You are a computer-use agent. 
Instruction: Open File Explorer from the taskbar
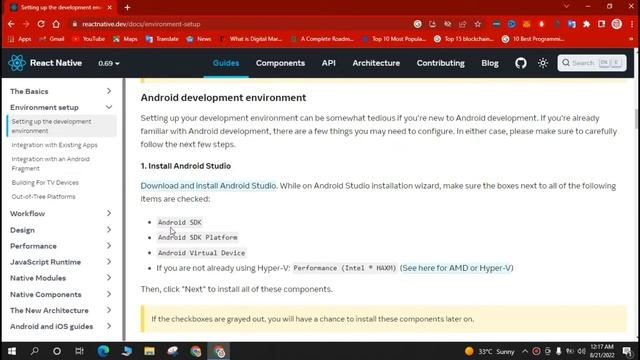149,351
